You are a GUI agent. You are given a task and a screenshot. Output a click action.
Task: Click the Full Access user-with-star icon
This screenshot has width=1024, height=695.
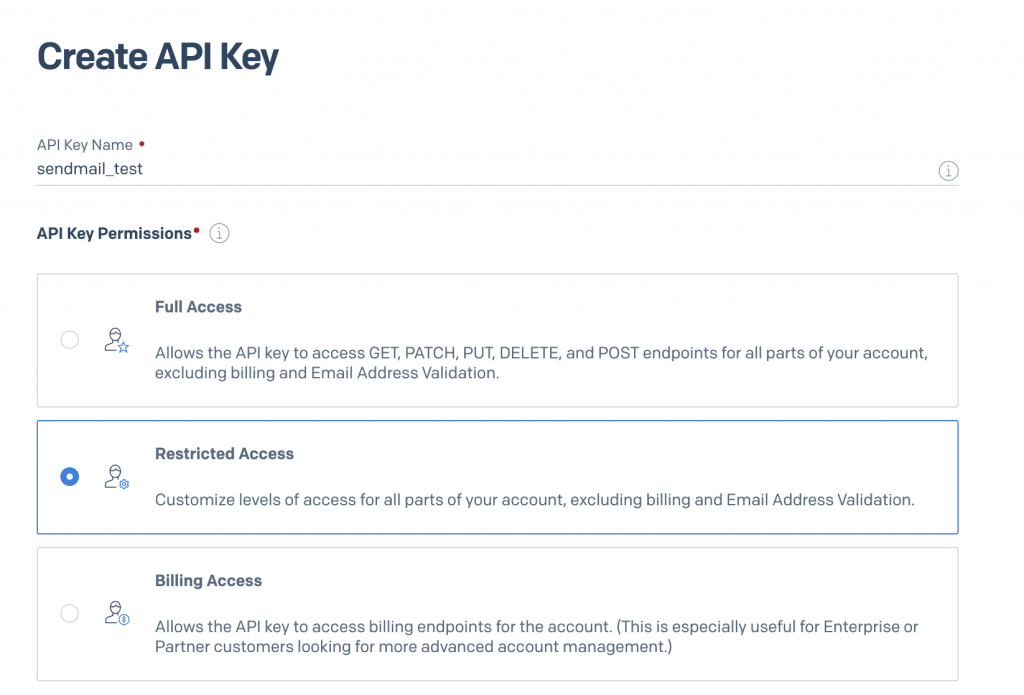117,340
